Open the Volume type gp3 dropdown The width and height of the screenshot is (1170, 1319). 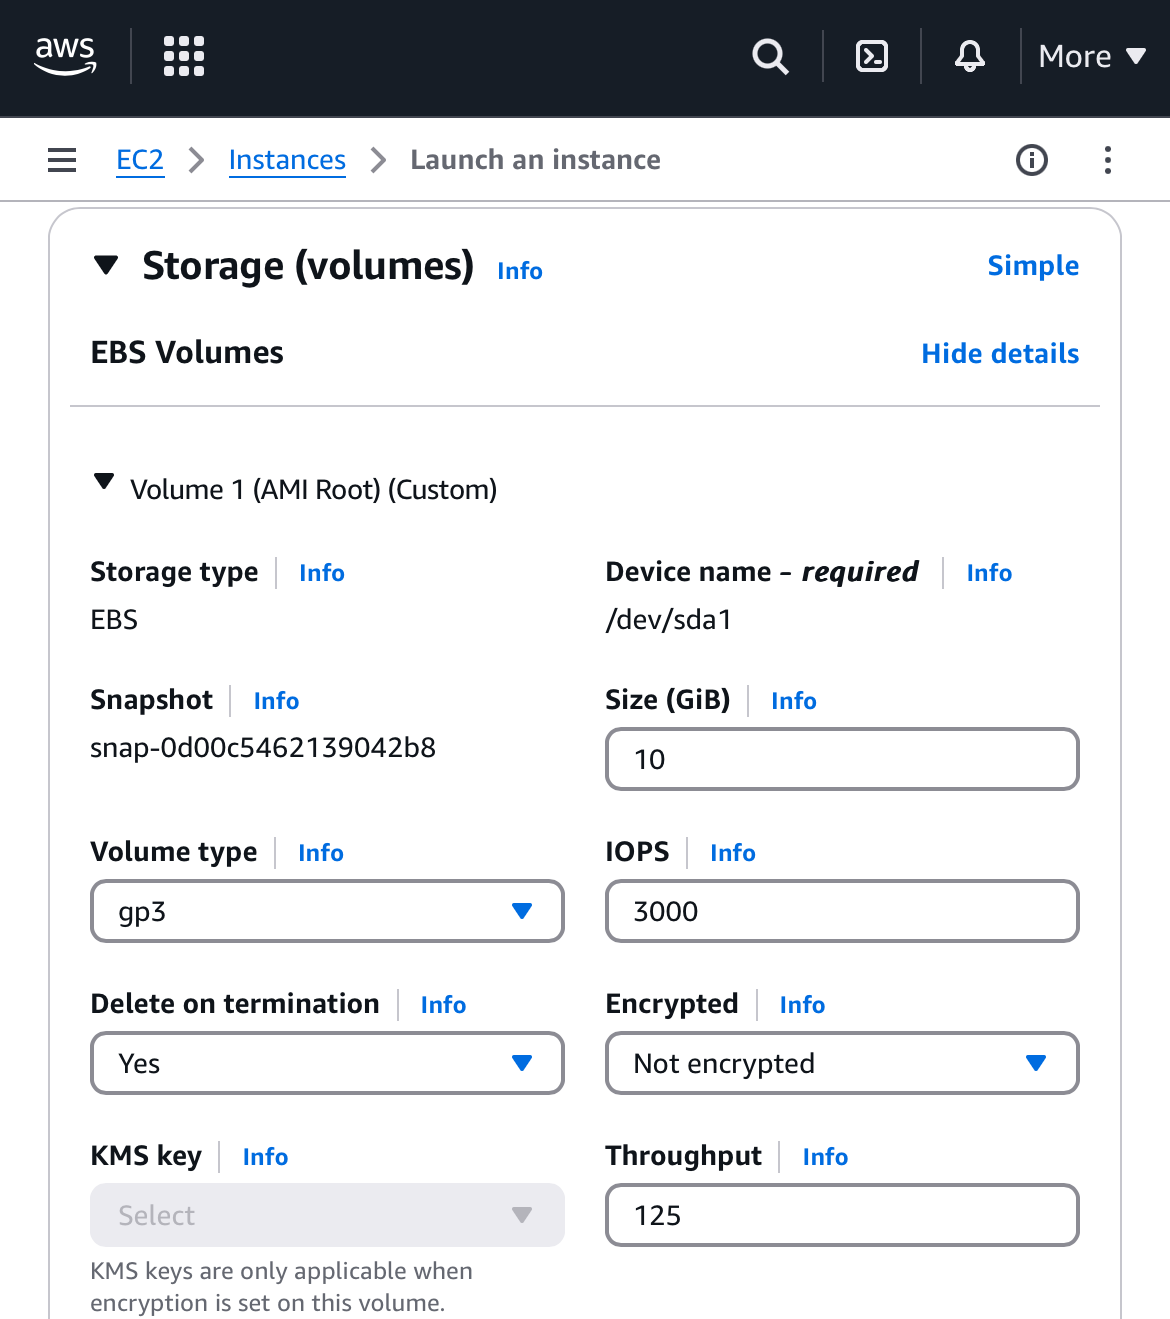pyautogui.click(x=327, y=911)
